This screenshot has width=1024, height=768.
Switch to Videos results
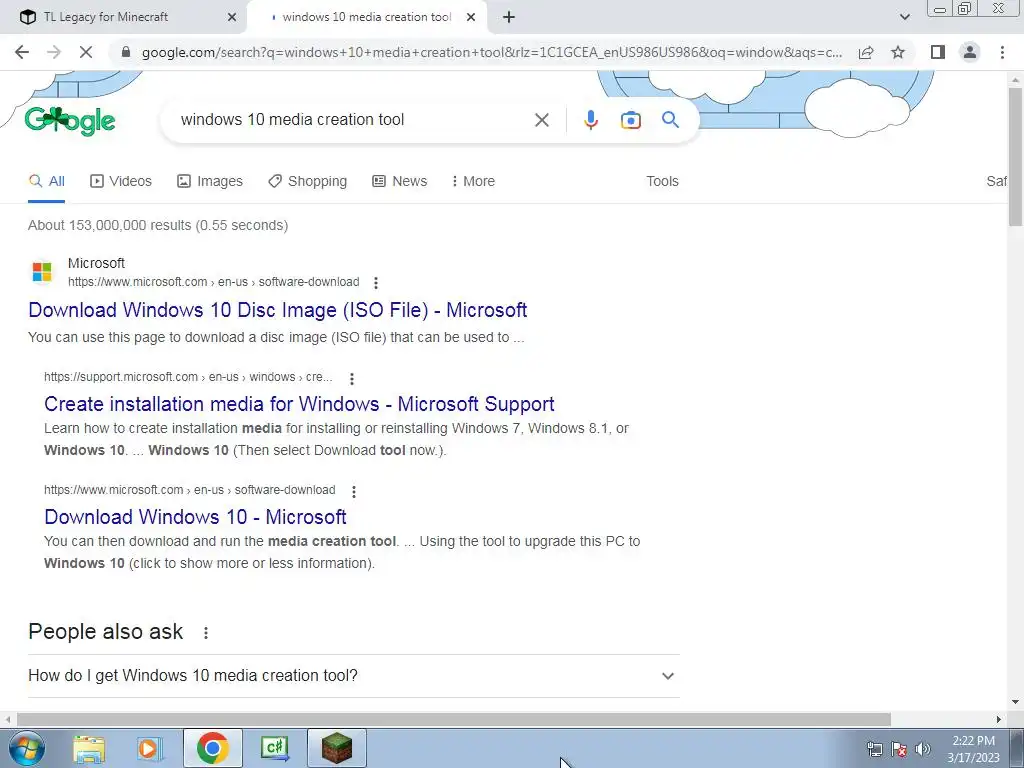pyautogui.click(x=121, y=182)
